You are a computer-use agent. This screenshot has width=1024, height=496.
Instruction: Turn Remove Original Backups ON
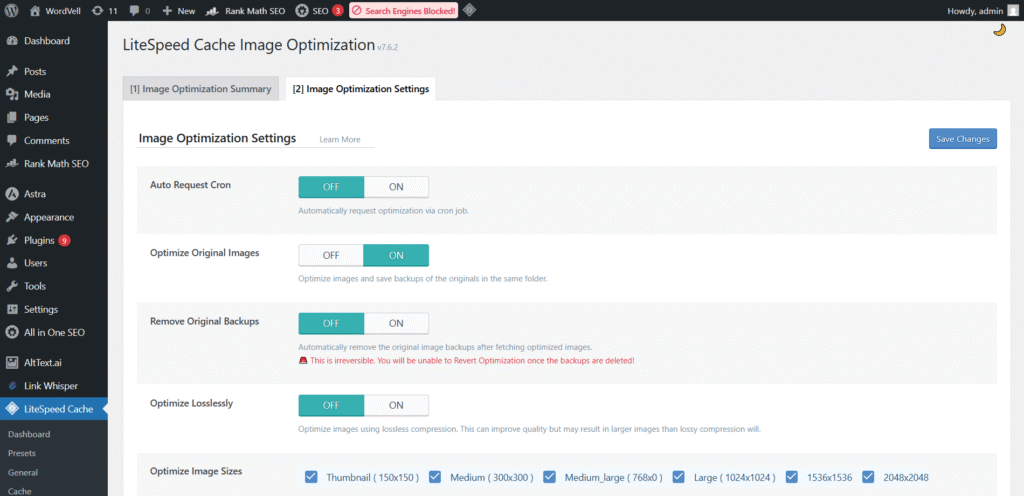pos(396,323)
